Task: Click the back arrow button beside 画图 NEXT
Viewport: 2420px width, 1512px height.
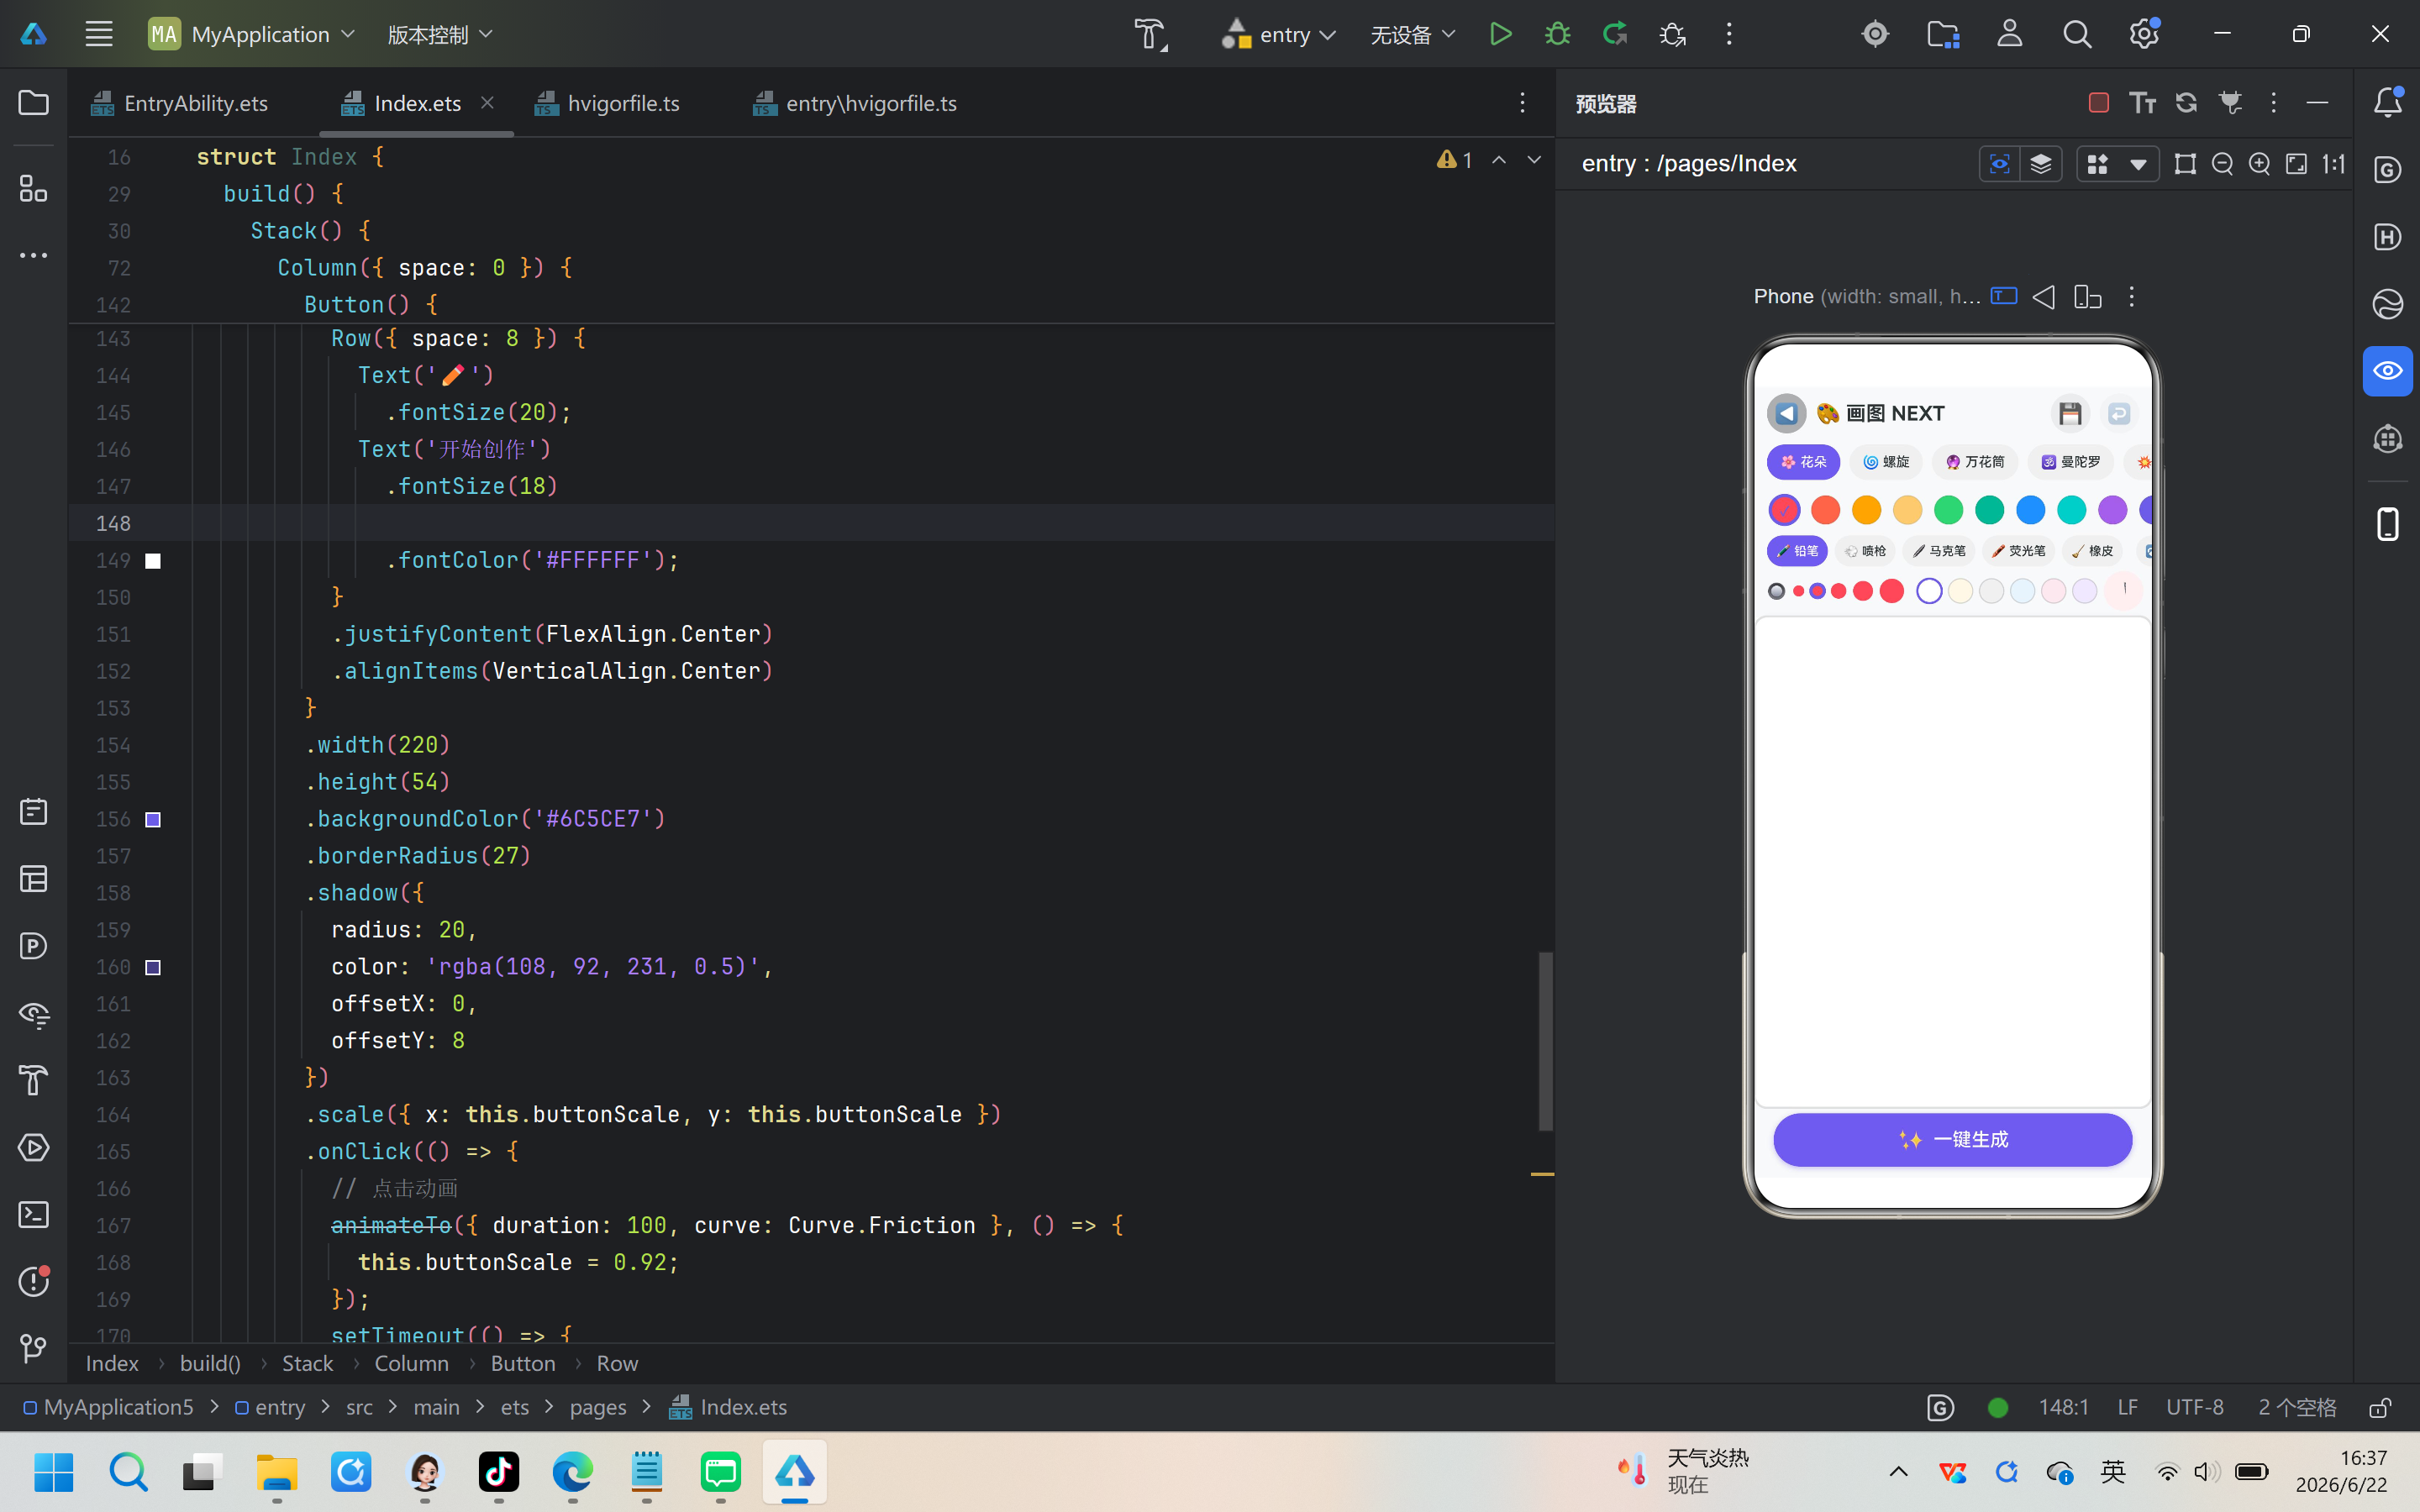Action: click(1786, 414)
